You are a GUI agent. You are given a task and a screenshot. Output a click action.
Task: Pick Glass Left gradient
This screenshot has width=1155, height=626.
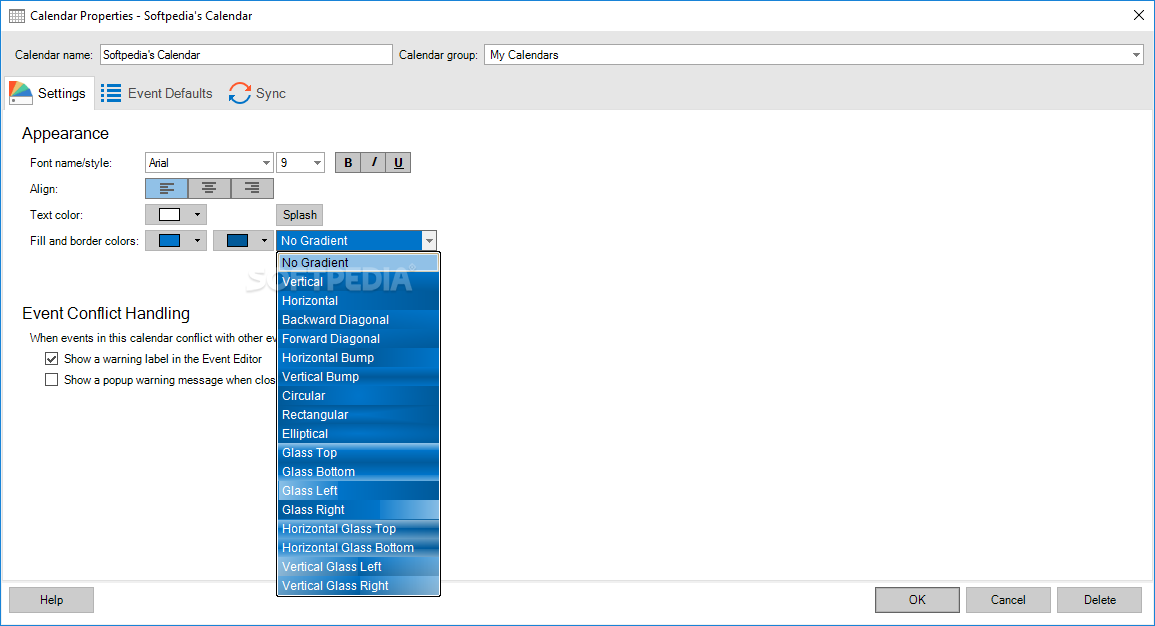[358, 491]
